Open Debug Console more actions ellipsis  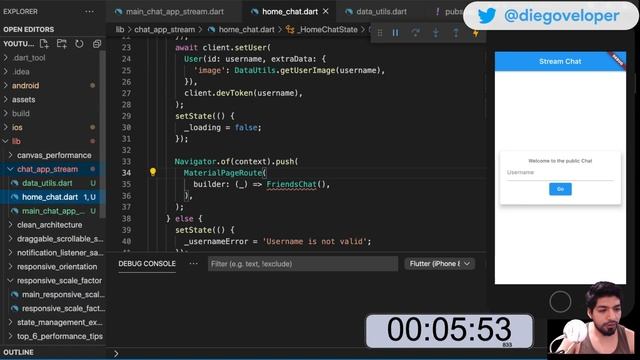[193, 264]
